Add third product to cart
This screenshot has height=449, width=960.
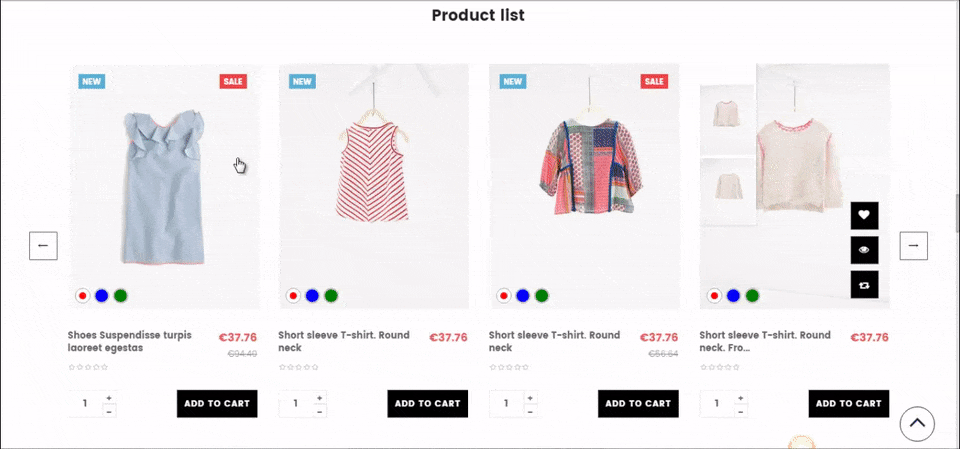(x=638, y=404)
